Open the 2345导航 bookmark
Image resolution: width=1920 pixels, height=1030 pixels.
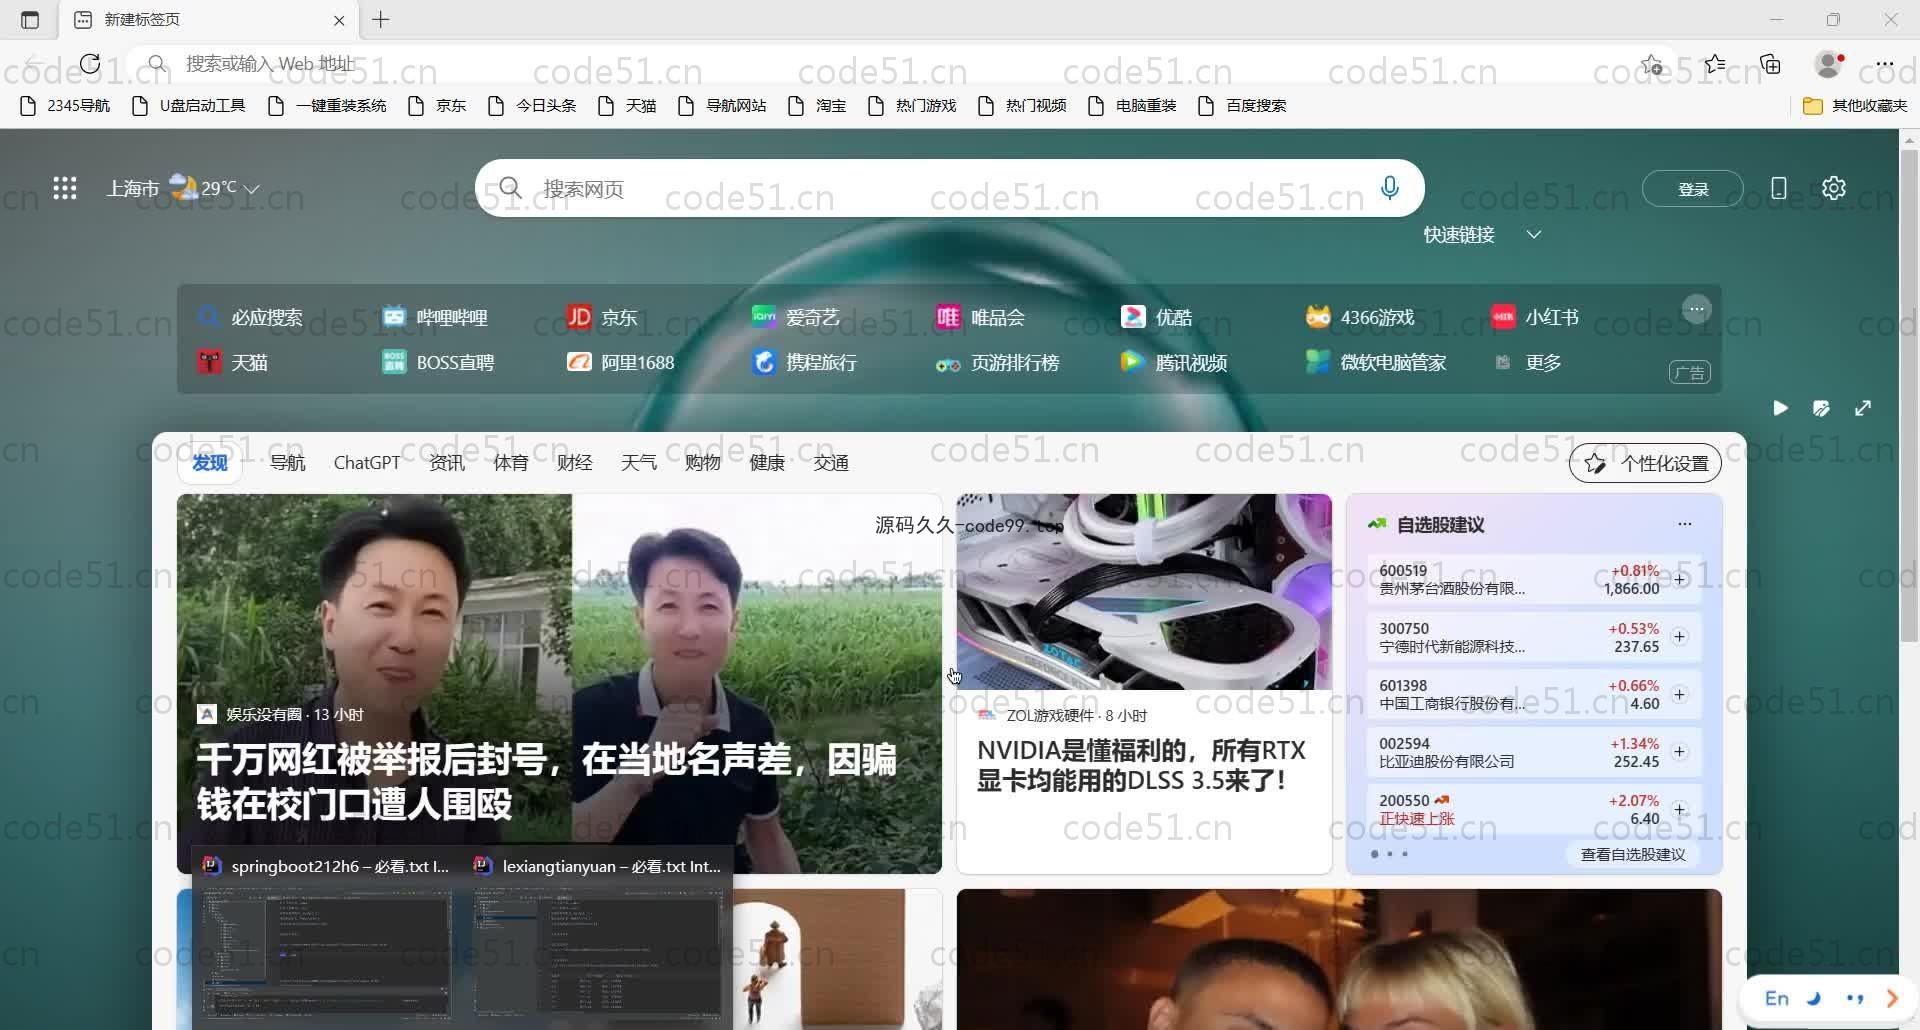[x=66, y=106]
